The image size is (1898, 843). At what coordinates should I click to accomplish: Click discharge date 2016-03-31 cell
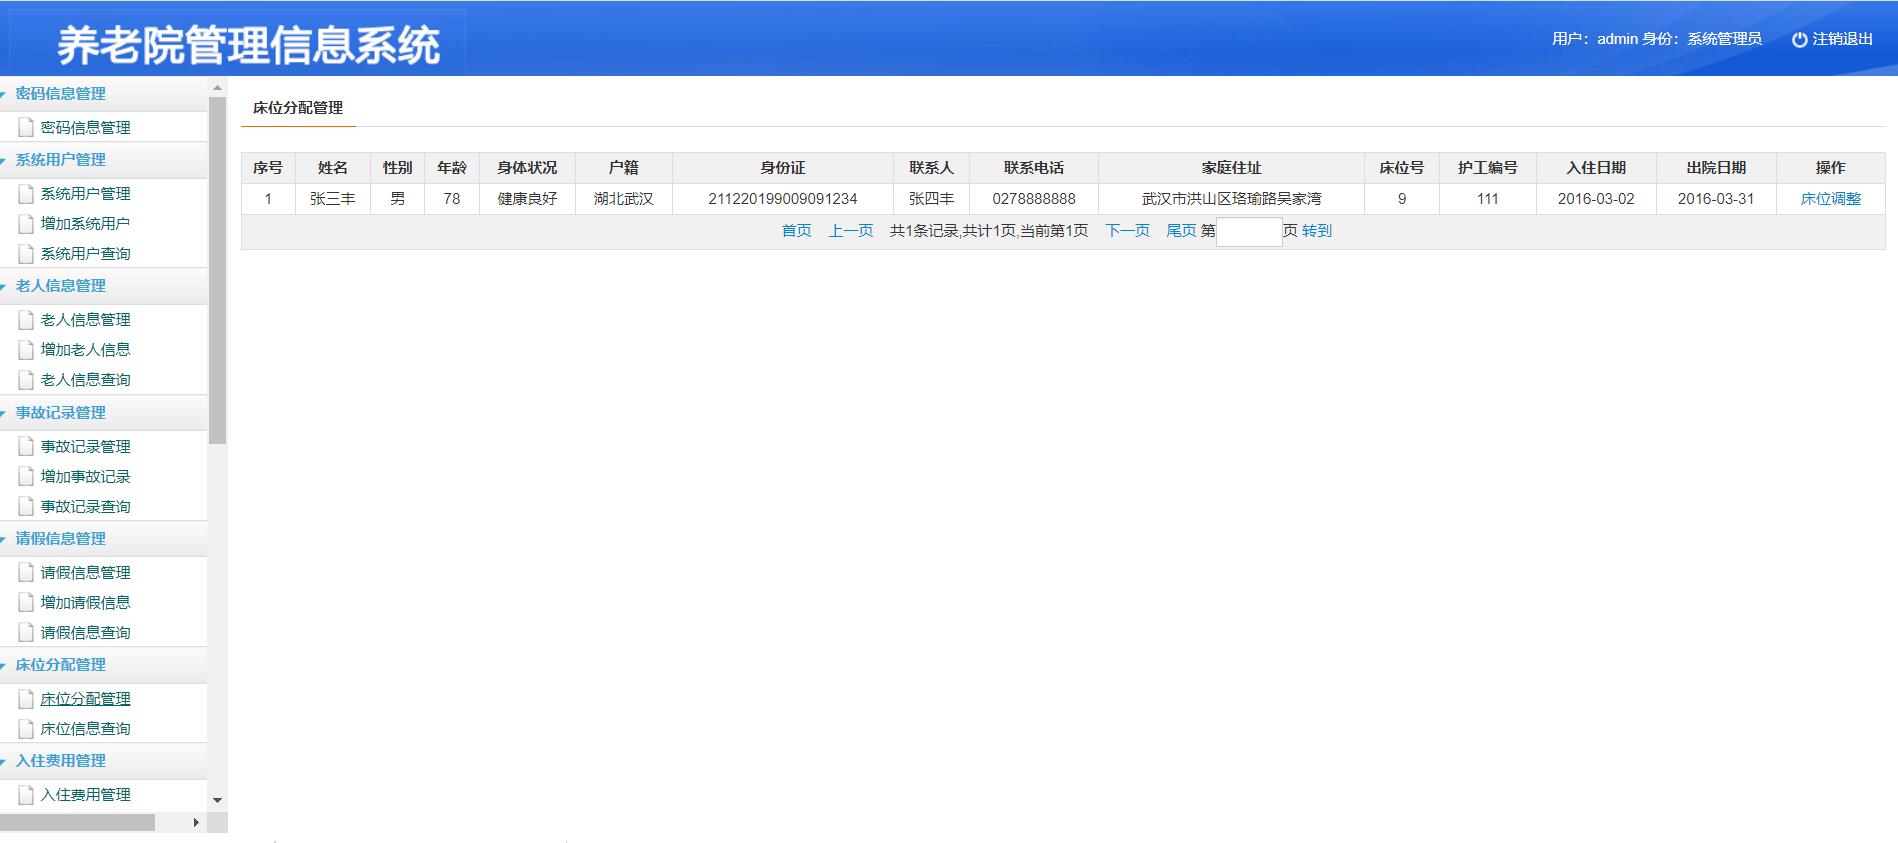(x=1716, y=199)
